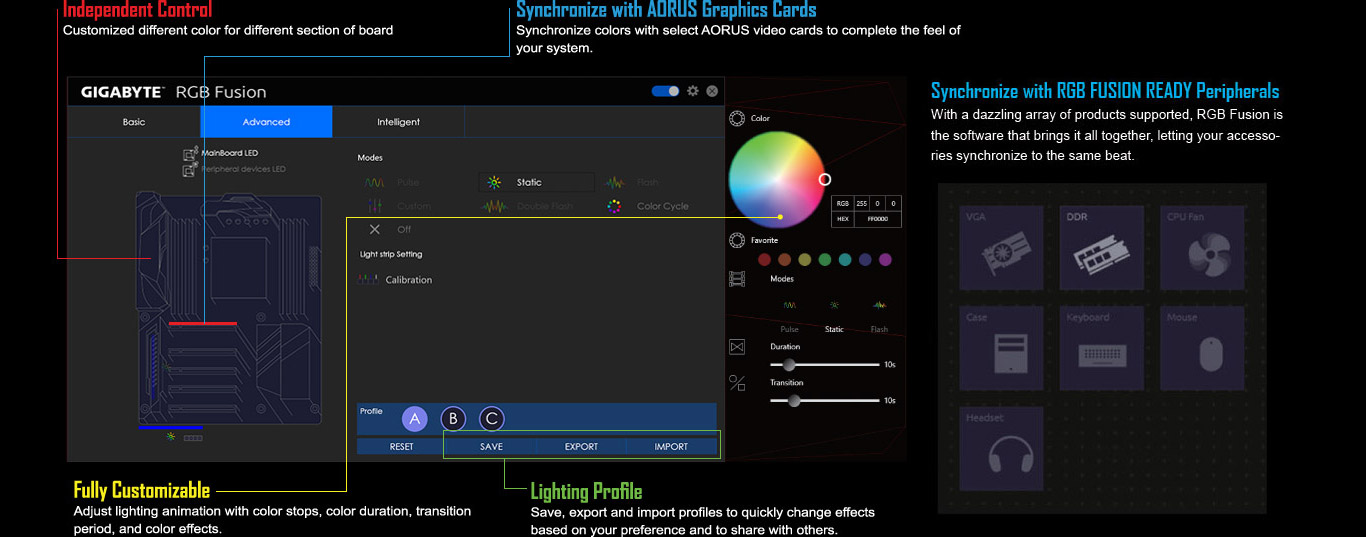The height and width of the screenshot is (537, 1366).
Task: Select the blue favorite color
Action: point(865,260)
